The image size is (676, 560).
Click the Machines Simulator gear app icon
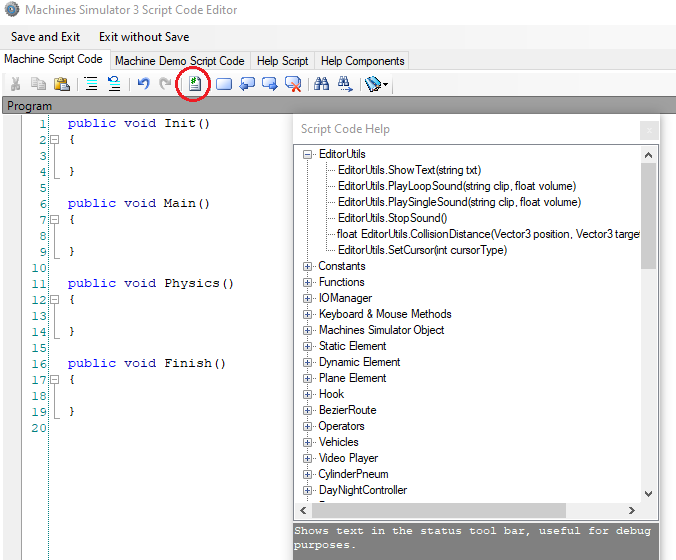[x=12, y=9]
